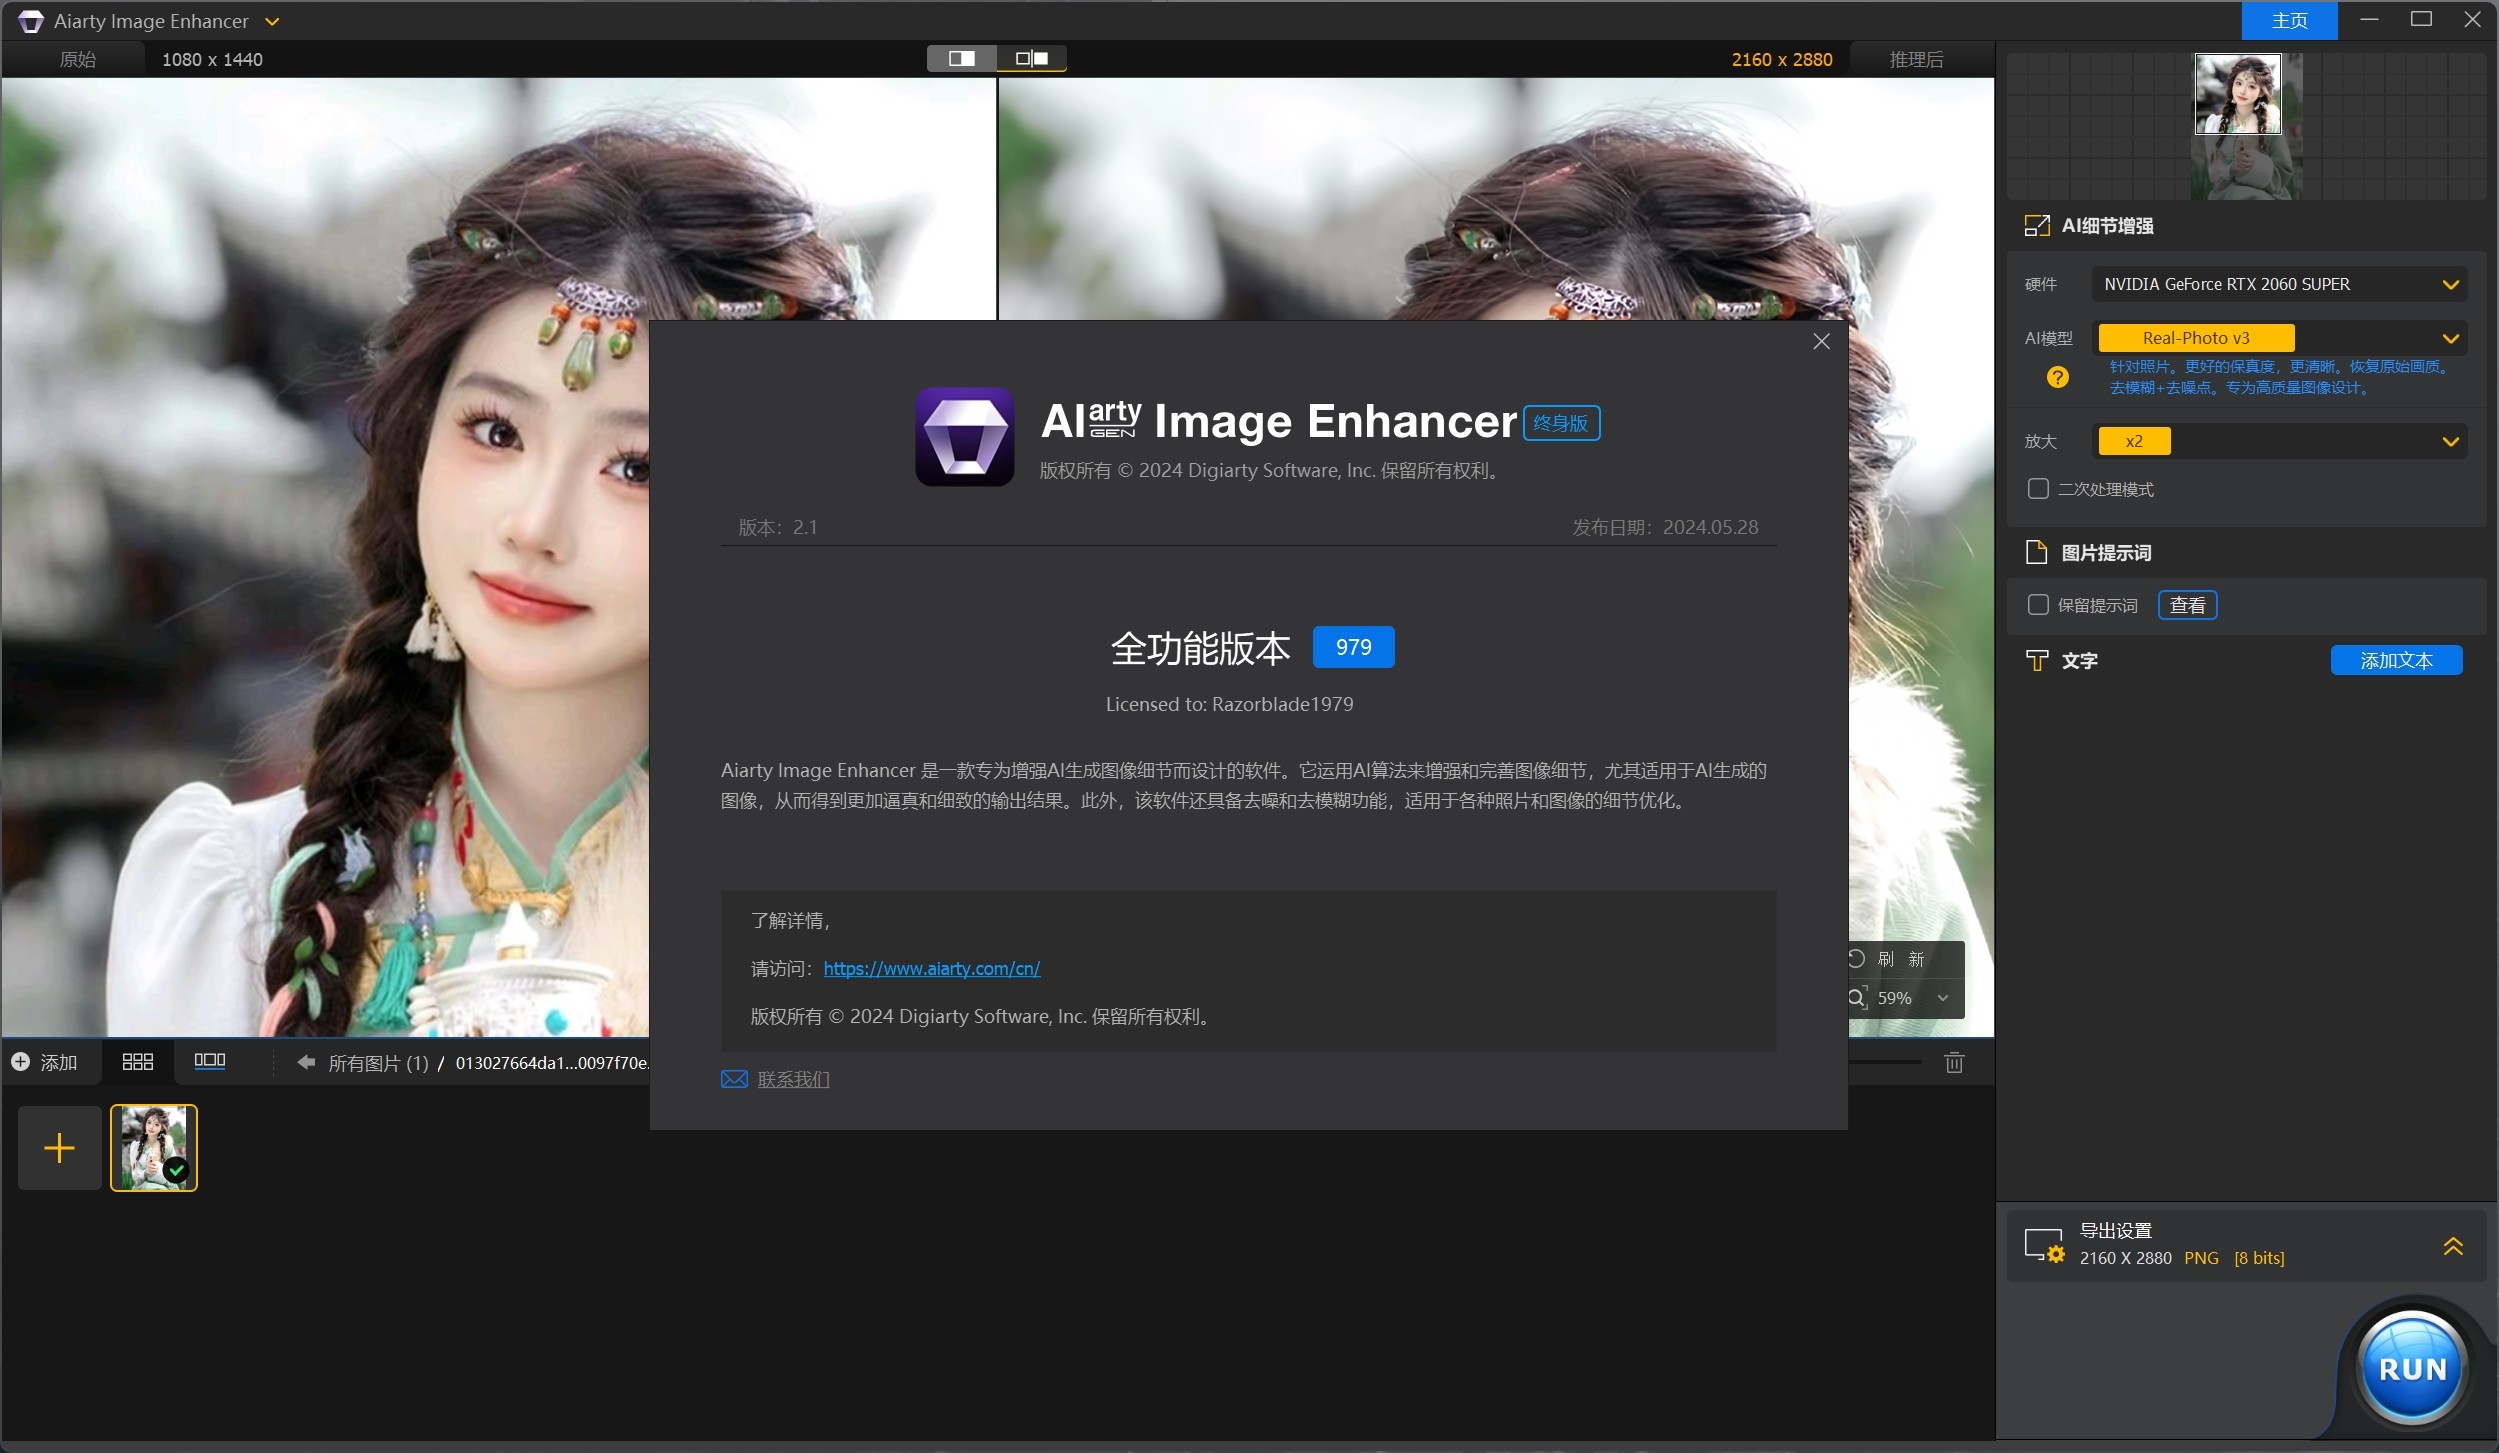Click the 推理后 label tab
This screenshot has height=1453, width=2499.
tap(1916, 59)
